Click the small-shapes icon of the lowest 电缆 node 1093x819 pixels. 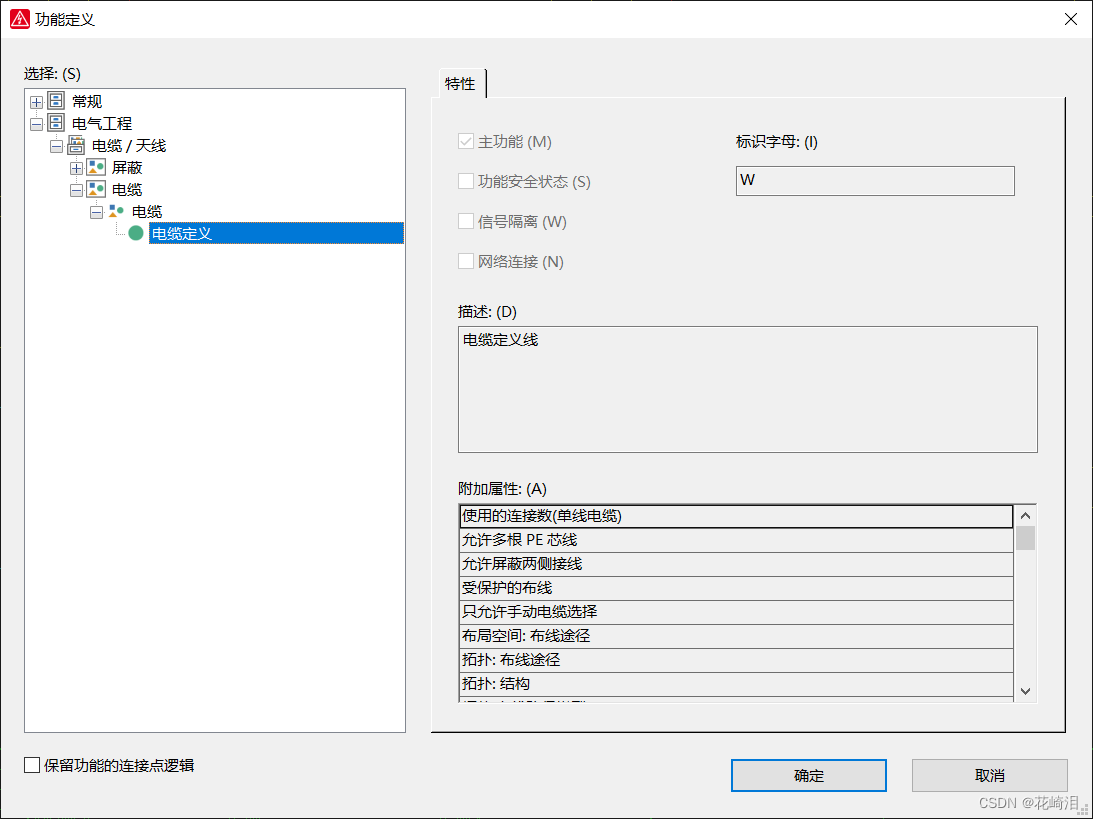coord(116,211)
